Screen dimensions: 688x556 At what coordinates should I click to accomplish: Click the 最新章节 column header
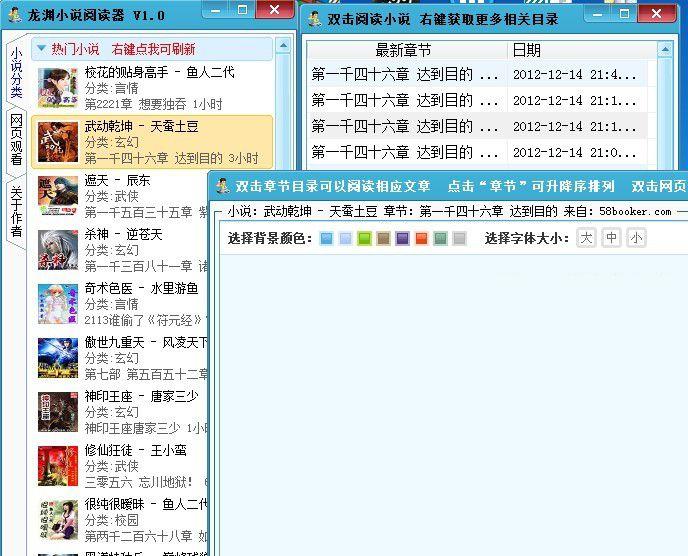click(407, 50)
